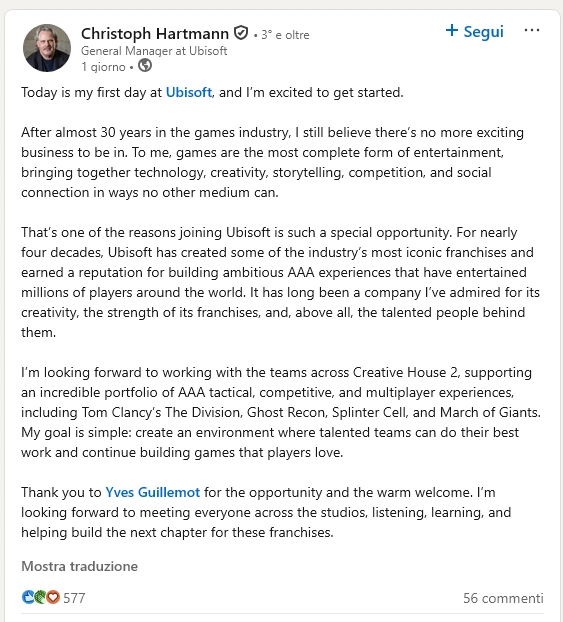Click the plus icon beside Segui
Viewport: 563px width, 622px height.
(452, 30)
